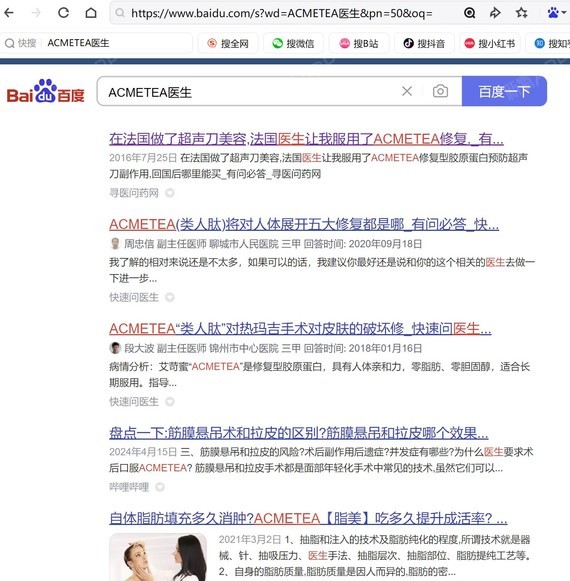The image size is (570, 581).
Task: Click inside the Baidu search box
Action: pos(248,92)
